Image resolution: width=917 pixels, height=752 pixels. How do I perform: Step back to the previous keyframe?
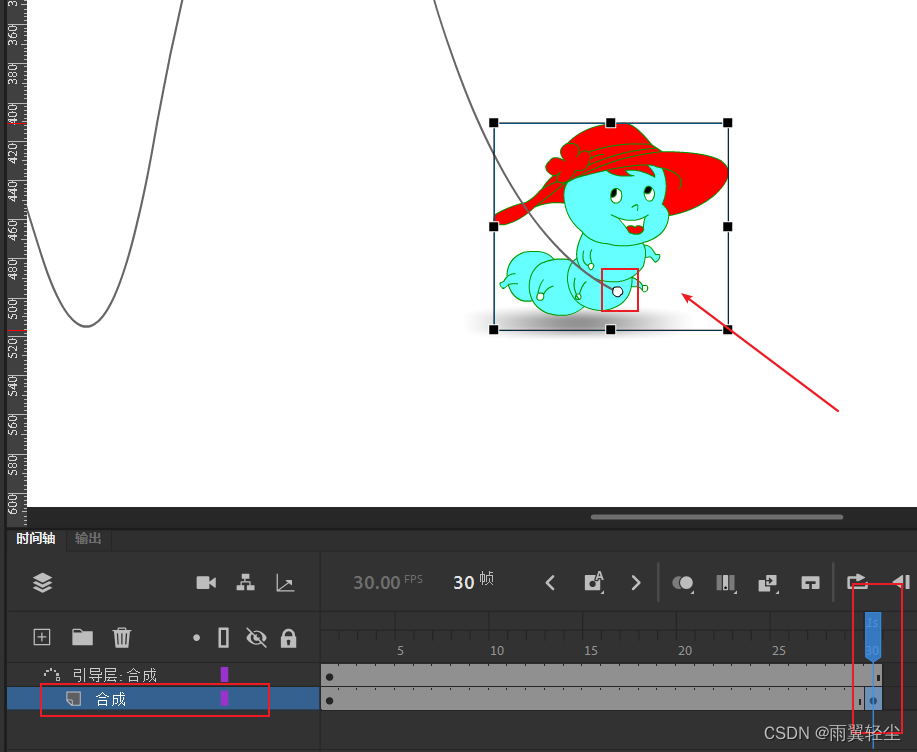click(x=550, y=582)
